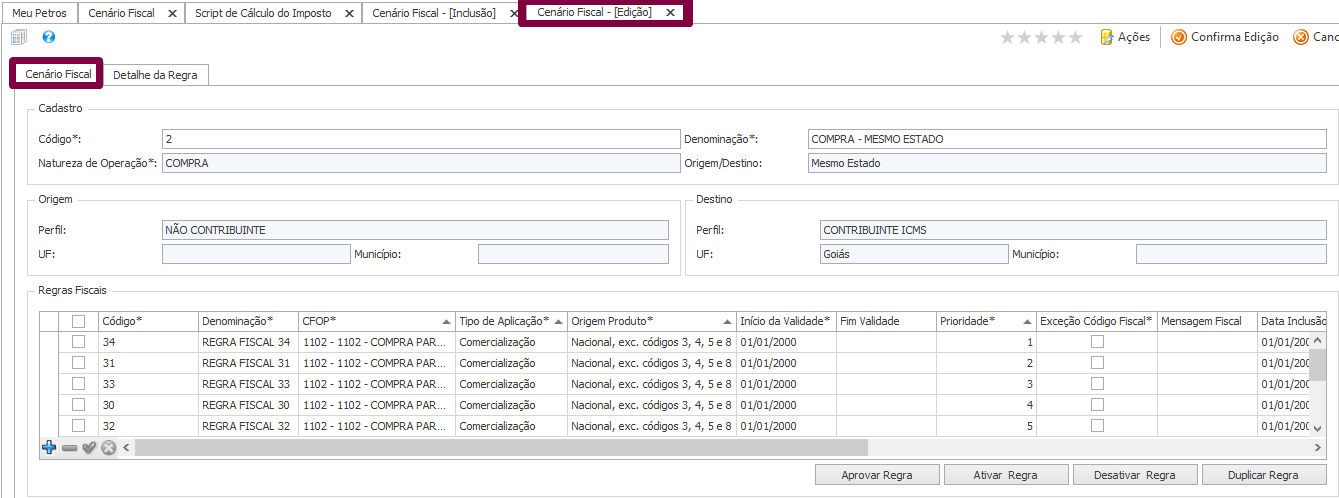
Task: Close the Cenário Fiscal - [Inclusão] tab
Action: pos(513,13)
